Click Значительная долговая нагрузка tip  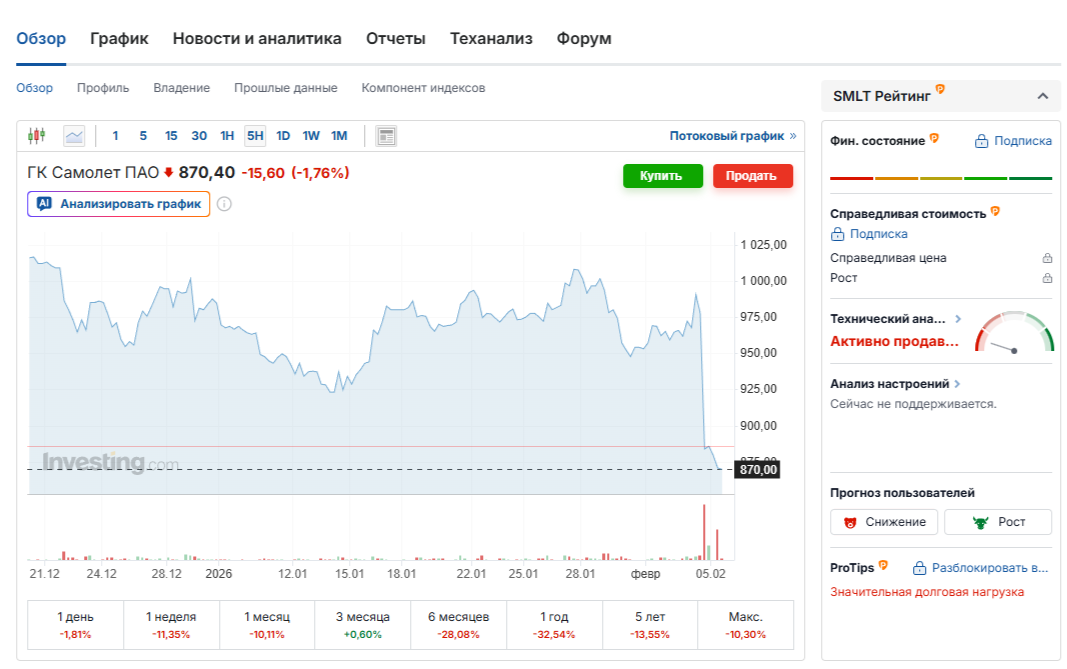coord(927,591)
